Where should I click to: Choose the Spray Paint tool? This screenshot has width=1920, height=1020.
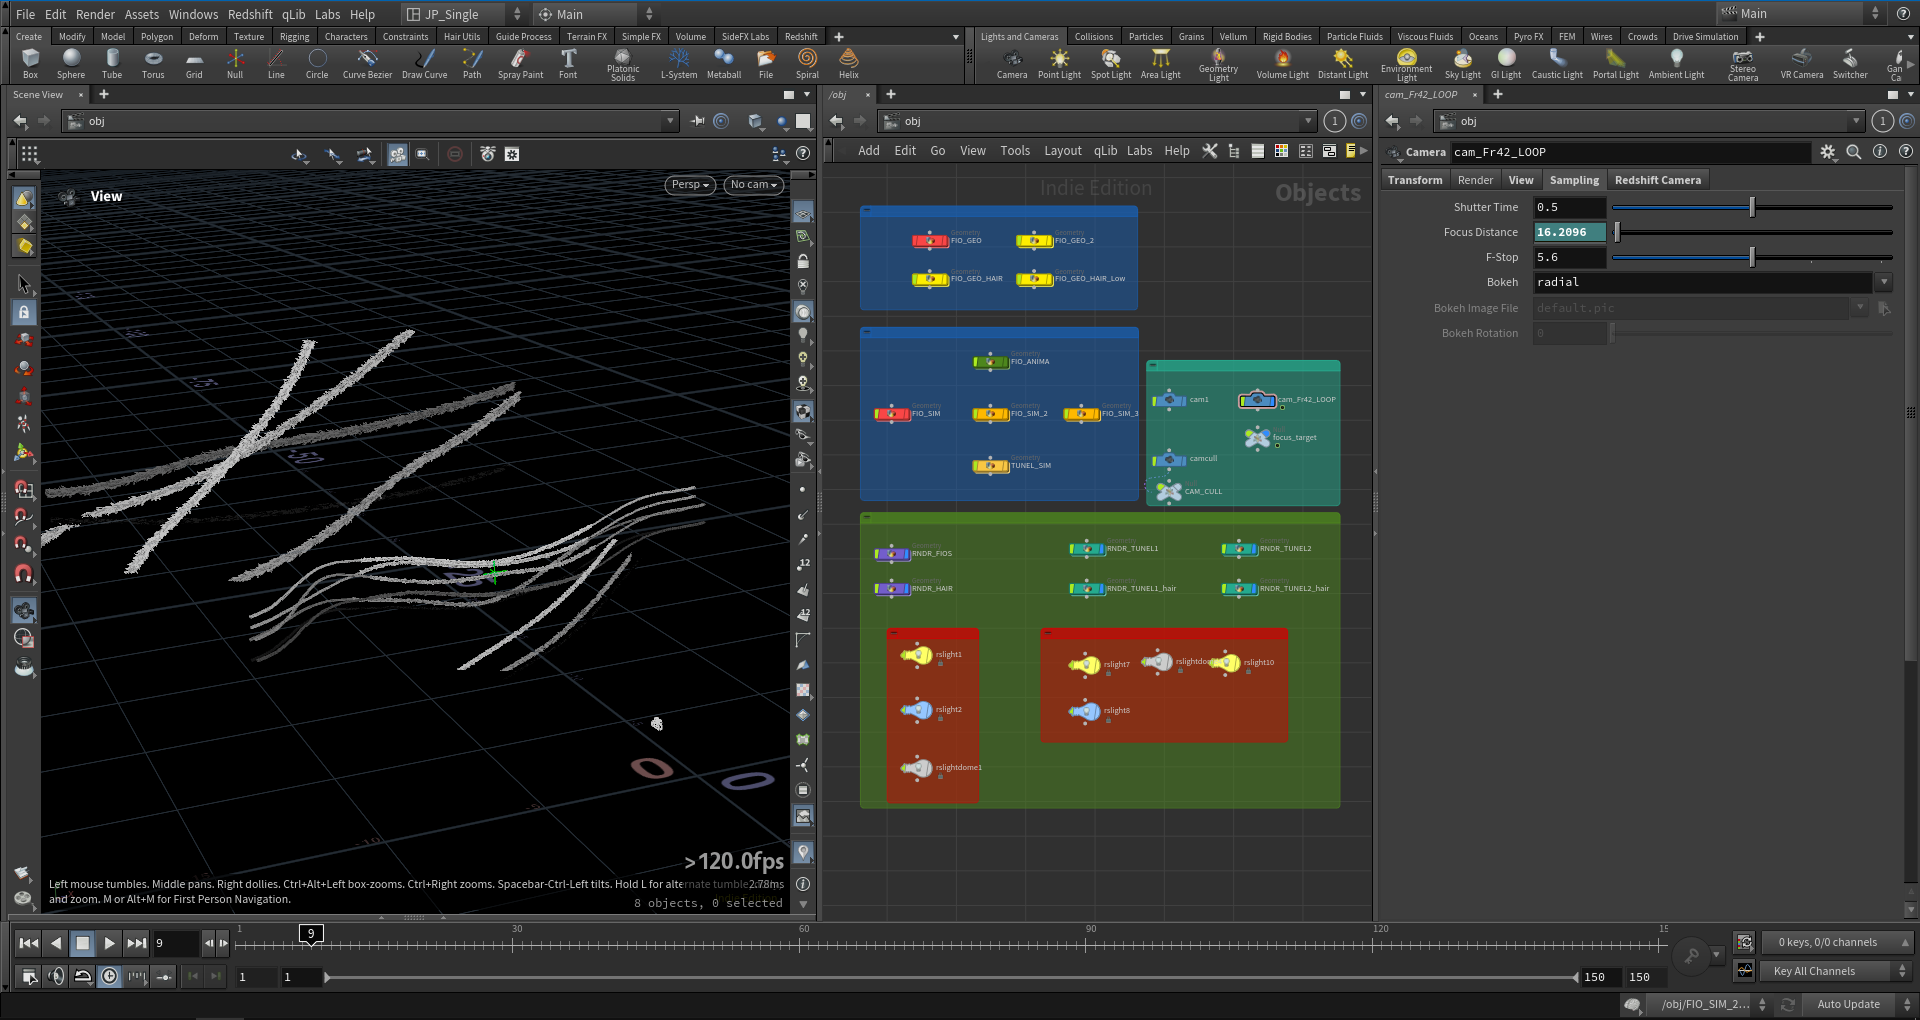pos(520,64)
